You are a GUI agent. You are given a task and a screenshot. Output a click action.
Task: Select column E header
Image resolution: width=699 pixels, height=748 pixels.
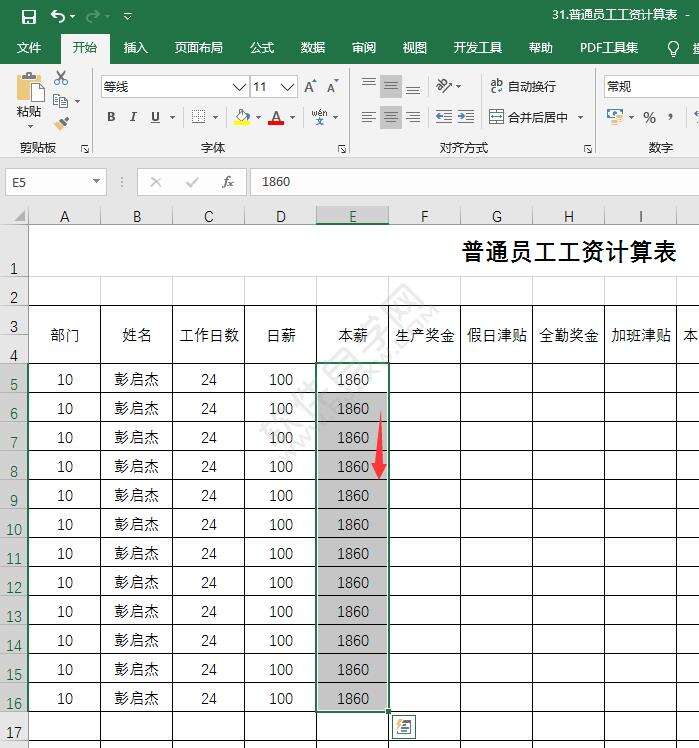[353, 216]
